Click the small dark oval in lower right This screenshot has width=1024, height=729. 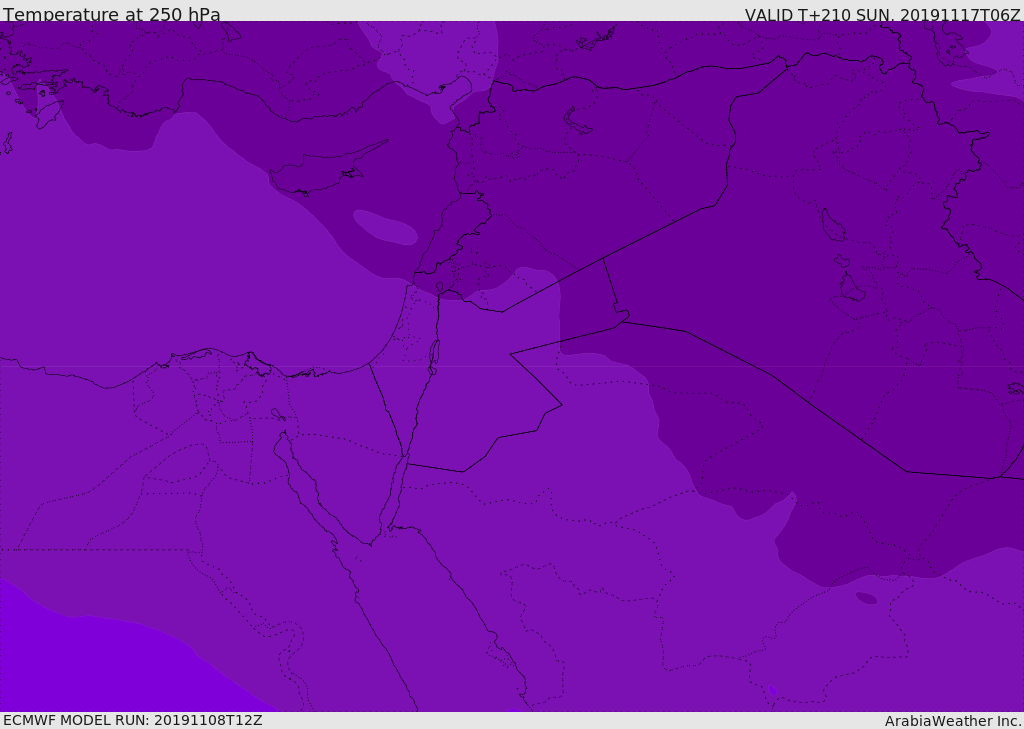tap(866, 598)
